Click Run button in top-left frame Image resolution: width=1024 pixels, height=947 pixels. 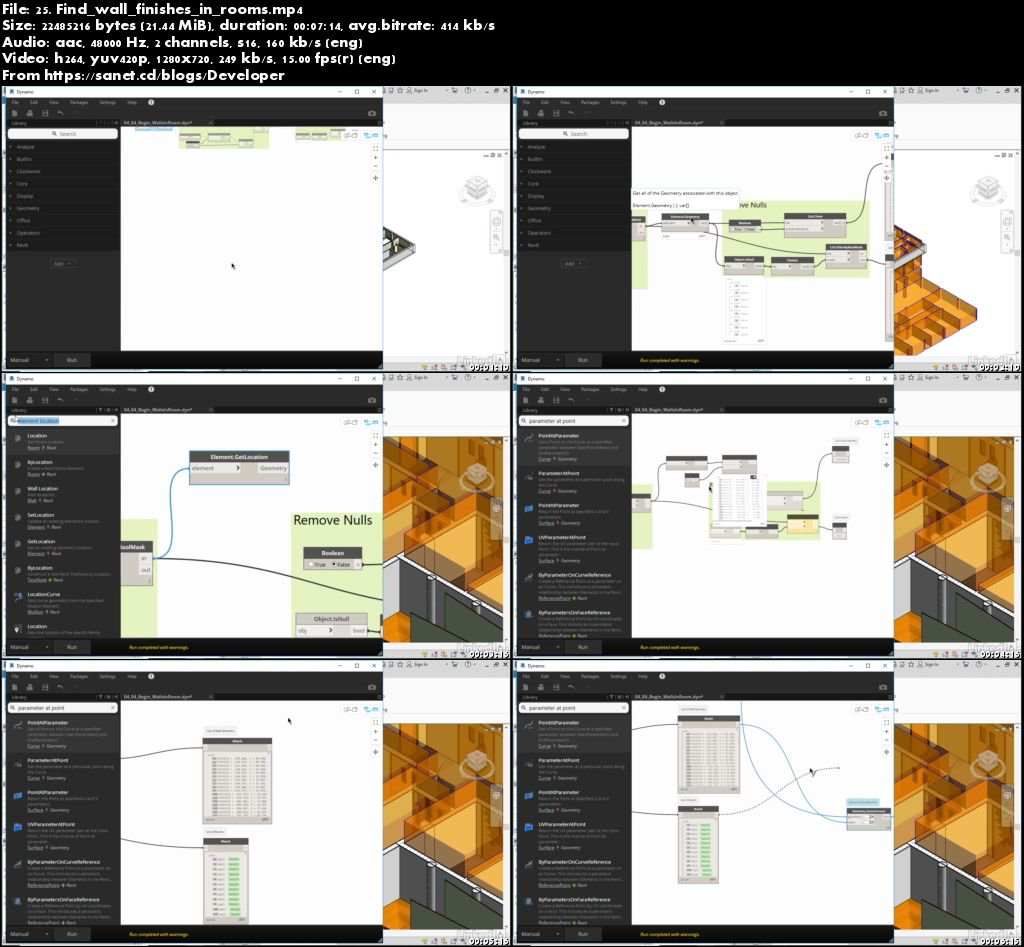(72, 360)
